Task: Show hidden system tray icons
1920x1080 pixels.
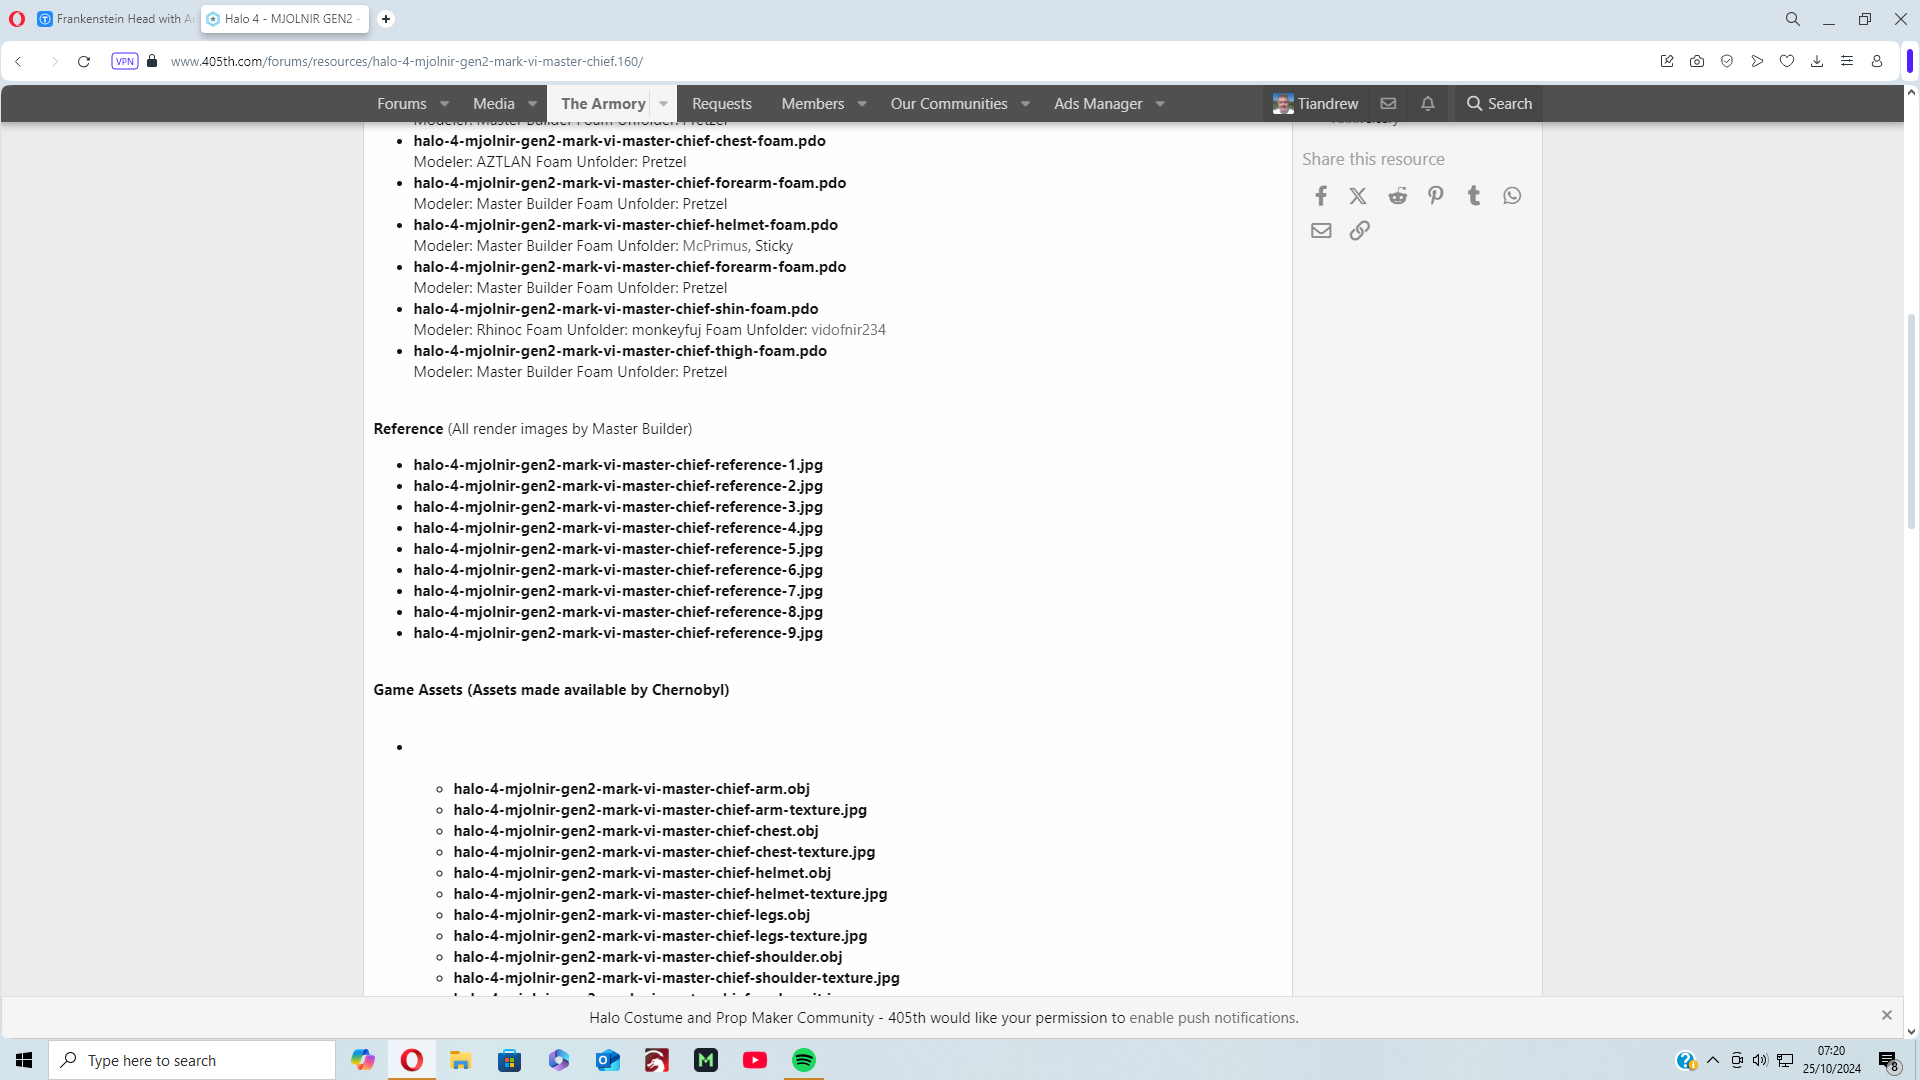Action: (1713, 1060)
